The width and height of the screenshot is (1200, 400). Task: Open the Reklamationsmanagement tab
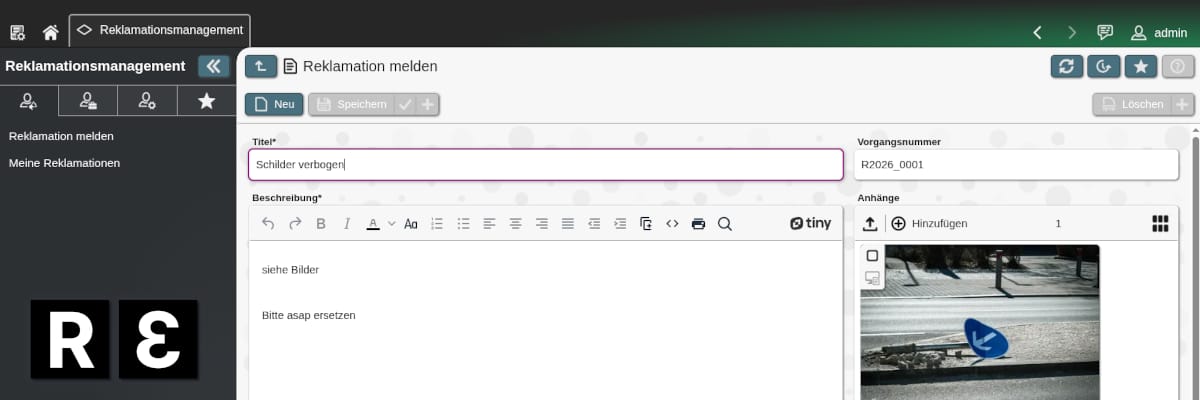tap(160, 31)
